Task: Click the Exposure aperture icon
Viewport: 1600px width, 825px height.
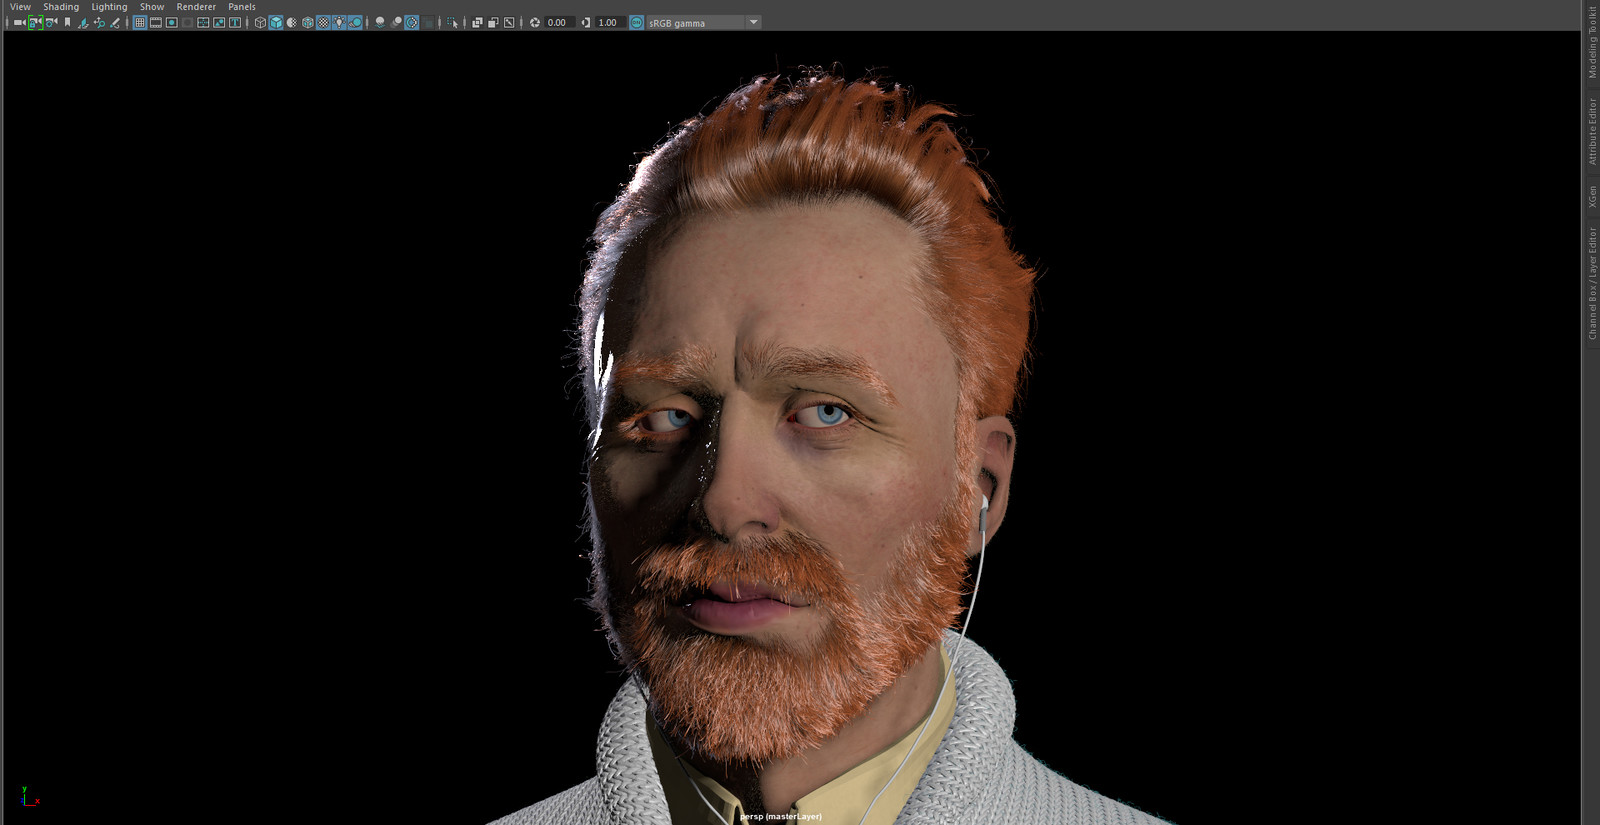Action: pyautogui.click(x=535, y=22)
